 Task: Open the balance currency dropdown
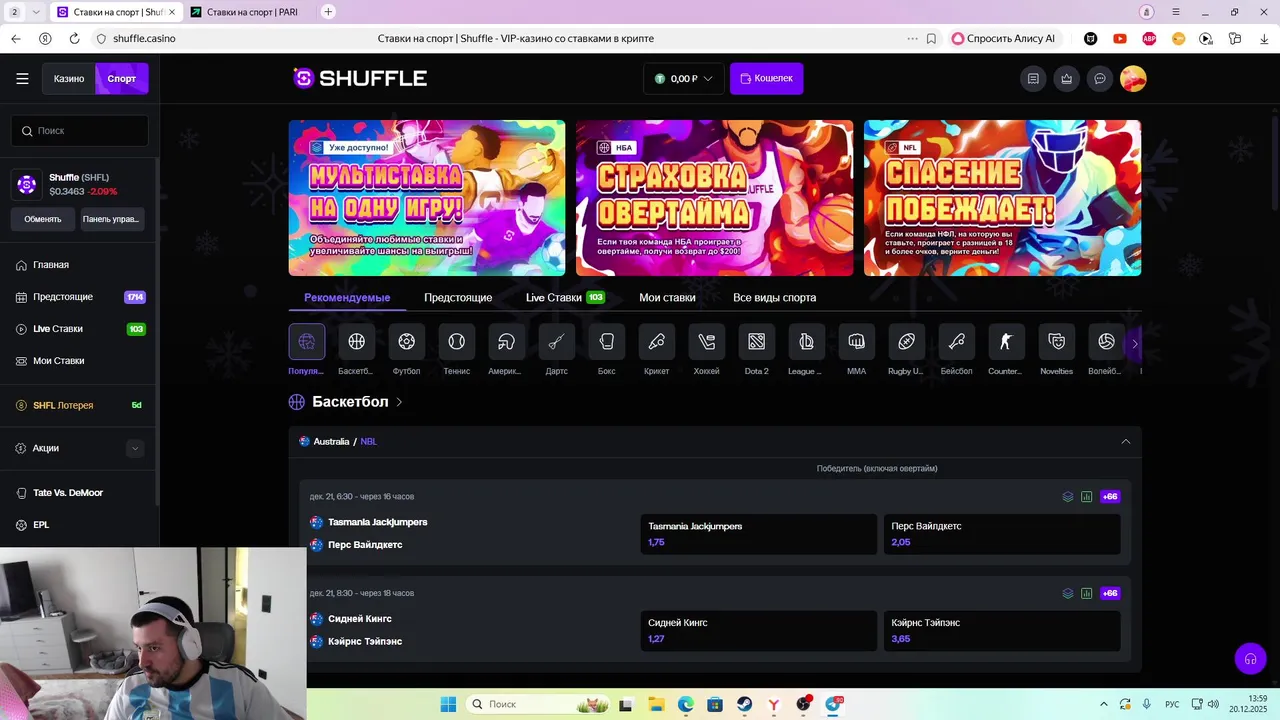[x=684, y=79]
